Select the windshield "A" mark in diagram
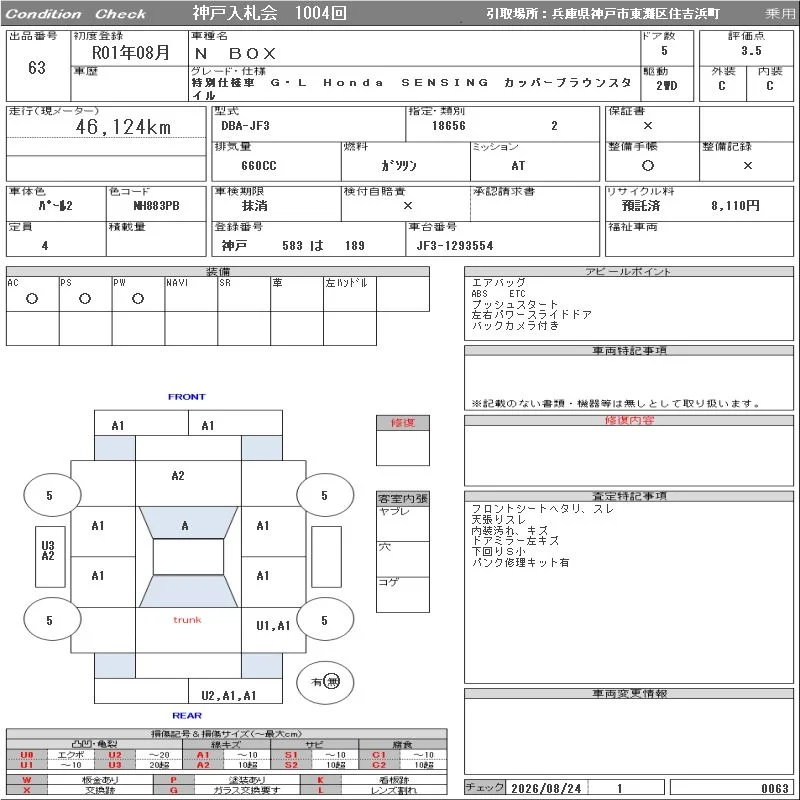800x800 pixels. [x=185, y=526]
